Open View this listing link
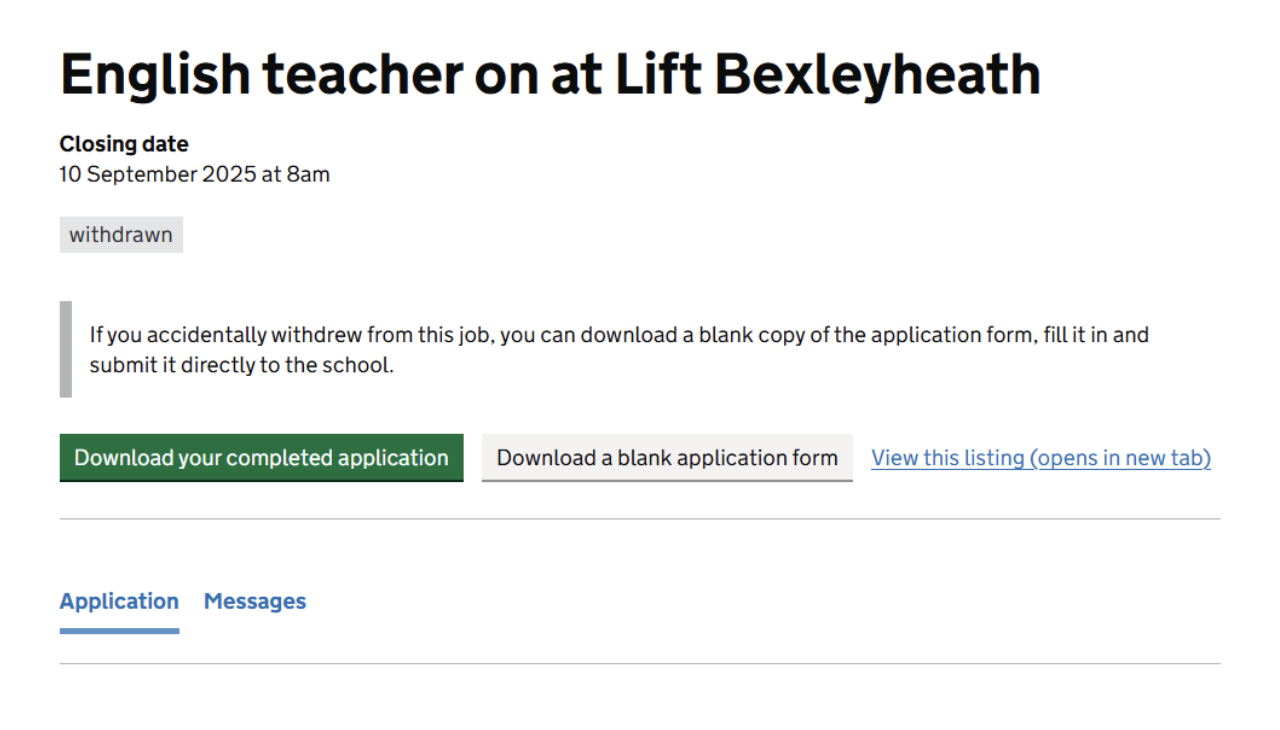This screenshot has width=1280, height=730. coord(1040,458)
